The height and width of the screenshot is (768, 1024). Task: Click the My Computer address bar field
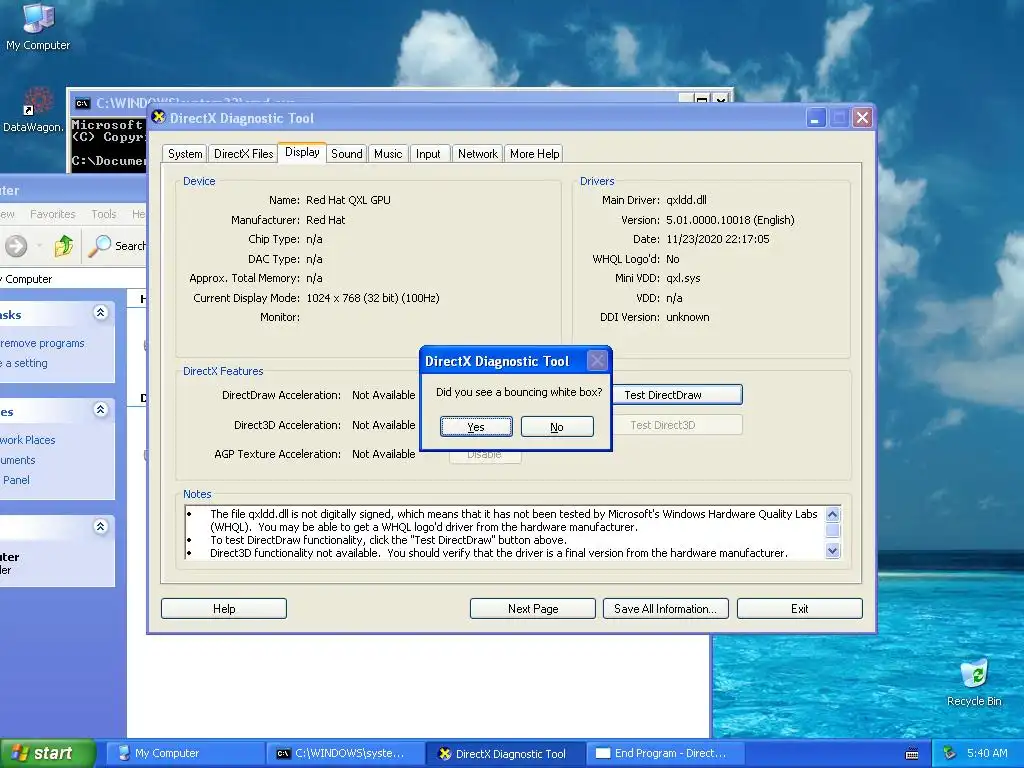(73, 279)
